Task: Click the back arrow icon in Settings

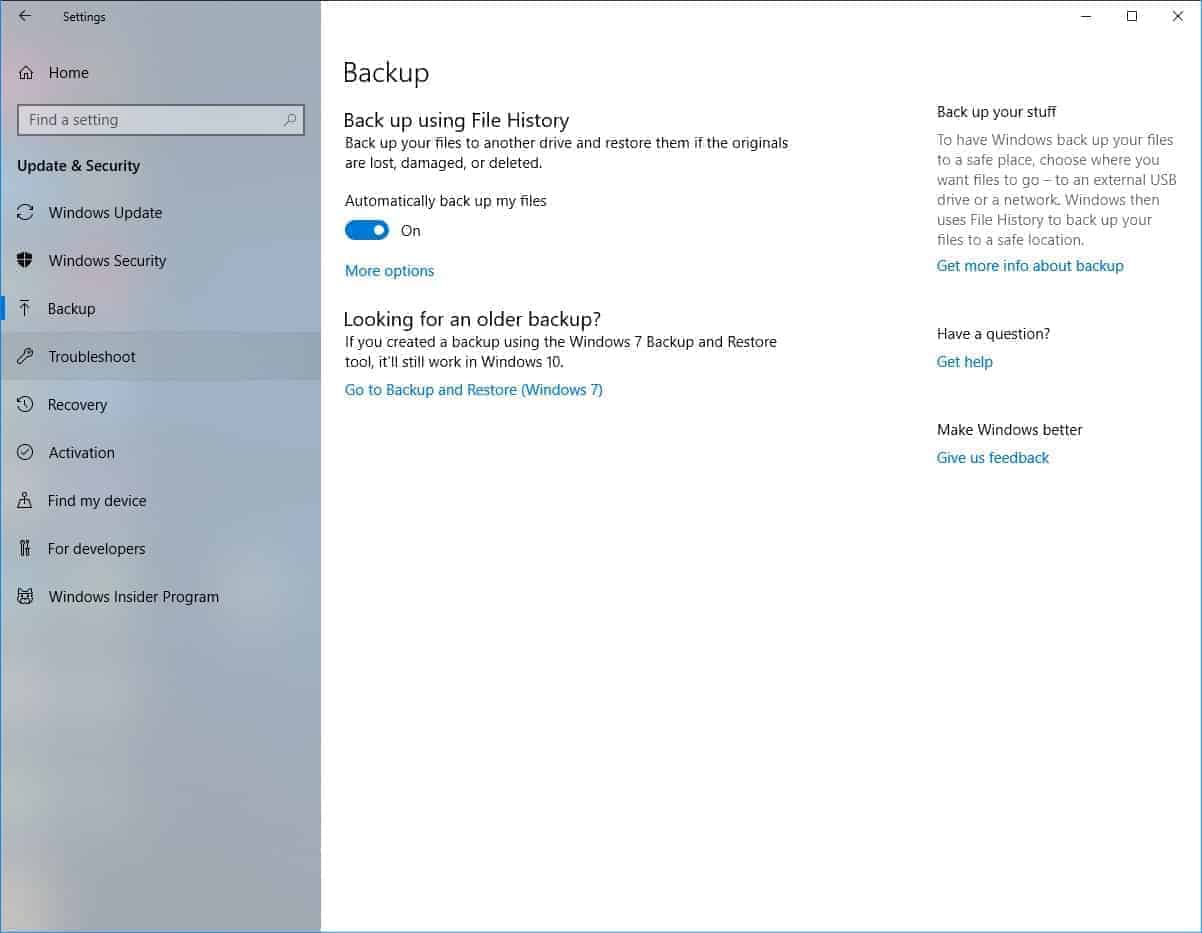Action: 25,16
